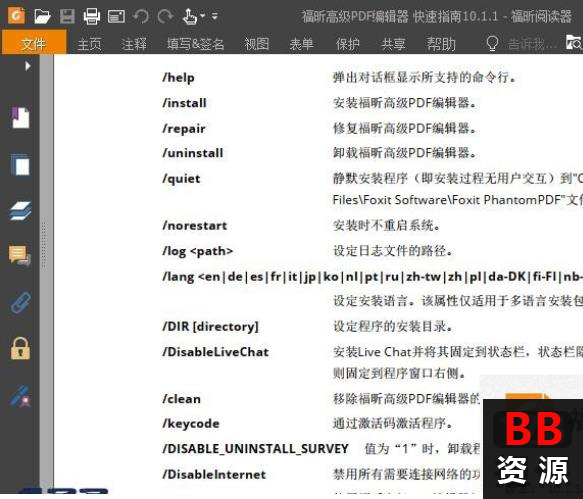Viewport: 583px width, 499px height.
Task: Click the /repair command text
Action: pyautogui.click(x=184, y=129)
